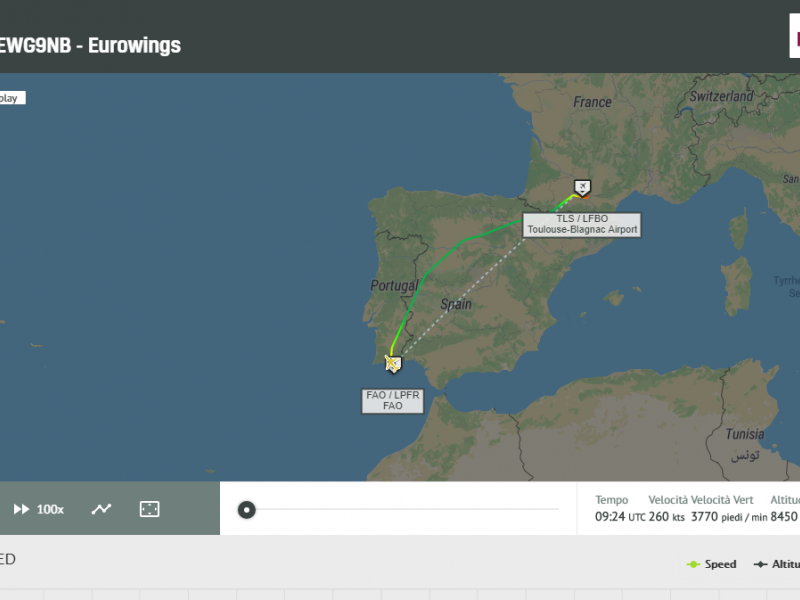
Task: Click the Tempo column label
Action: click(611, 500)
